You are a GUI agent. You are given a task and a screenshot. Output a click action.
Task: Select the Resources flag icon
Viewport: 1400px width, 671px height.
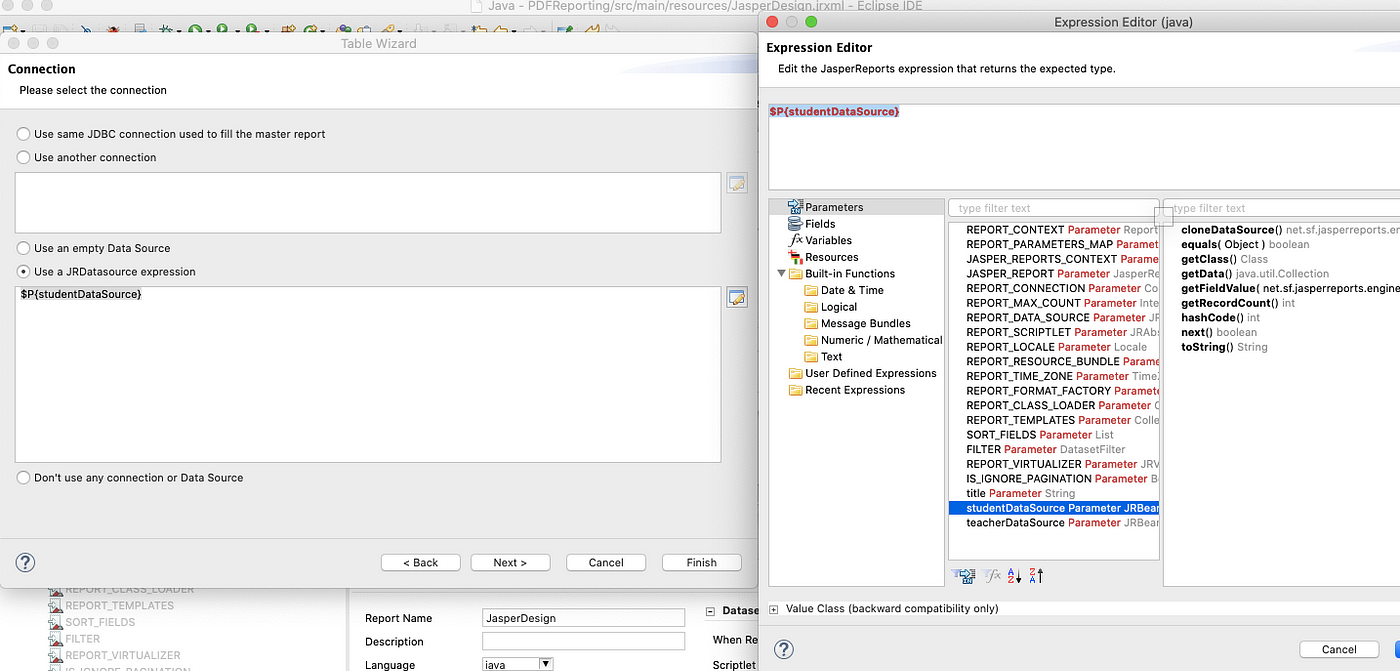tap(796, 257)
